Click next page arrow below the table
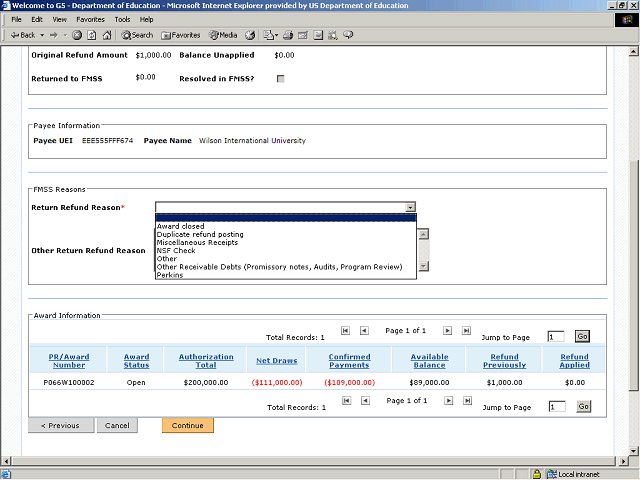This screenshot has width=640, height=480. (448, 400)
